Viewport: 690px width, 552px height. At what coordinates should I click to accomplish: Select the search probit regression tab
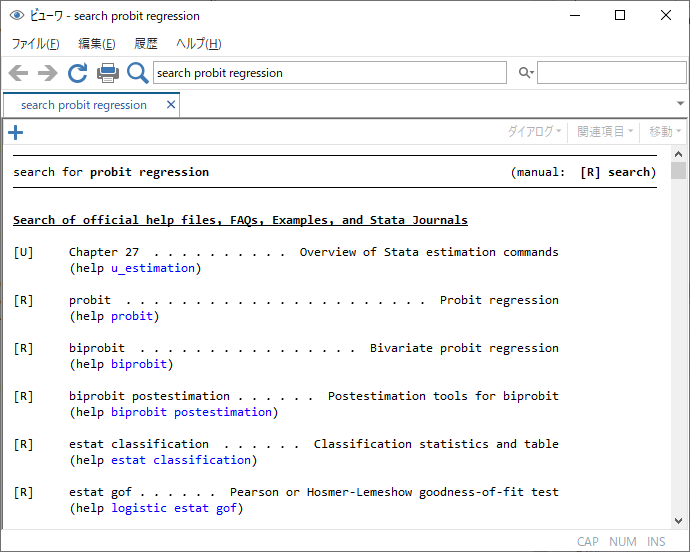point(84,105)
